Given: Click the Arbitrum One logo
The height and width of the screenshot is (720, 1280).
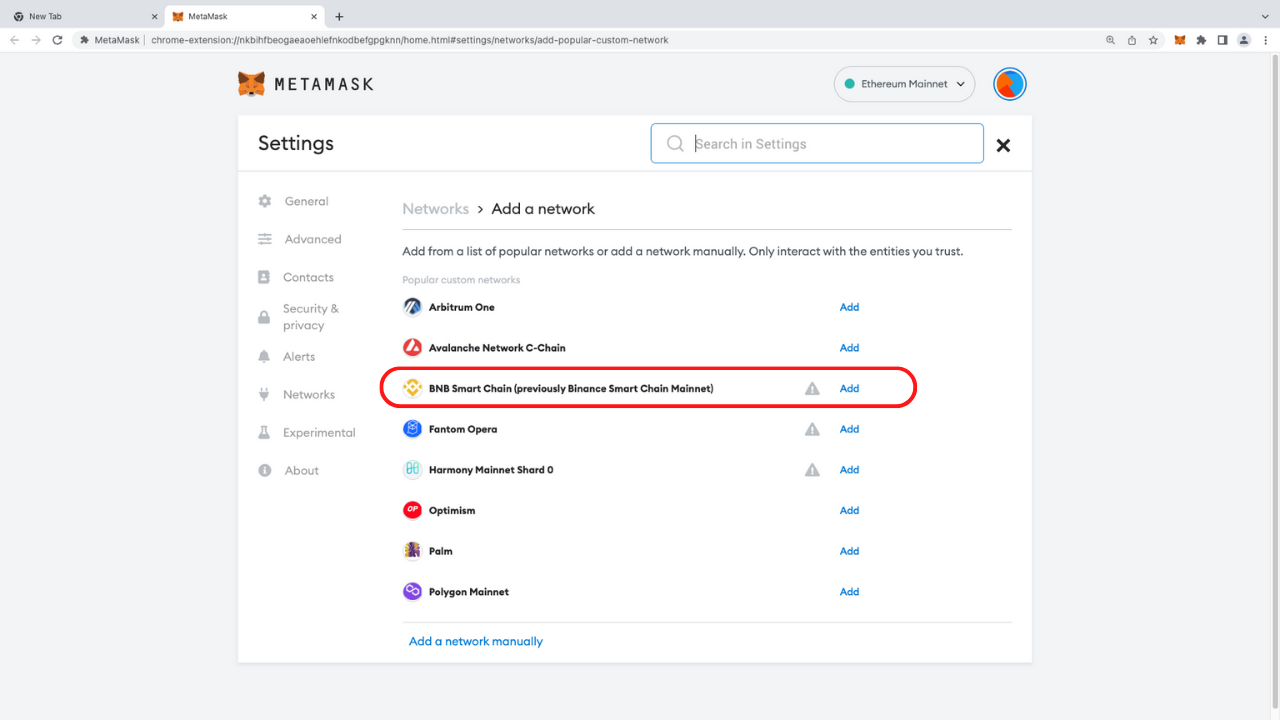Looking at the screenshot, I should [x=412, y=307].
